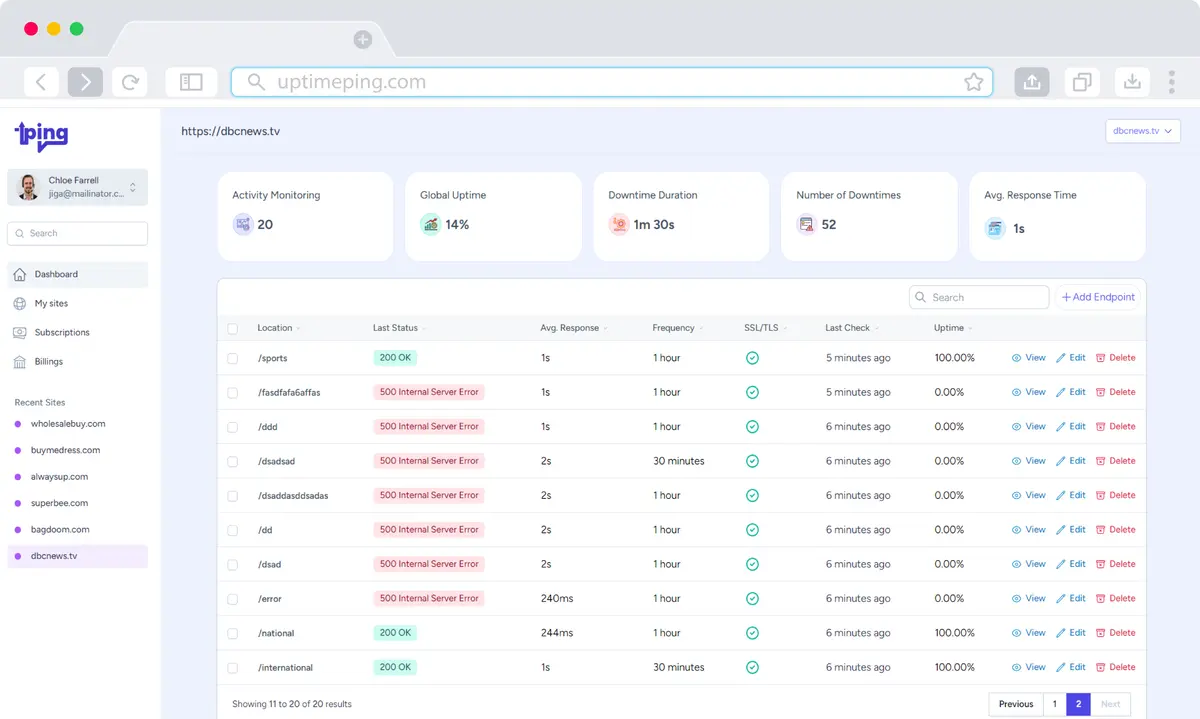The image size is (1200, 719).
Task: Delete the /error endpoint
Action: coord(1115,598)
